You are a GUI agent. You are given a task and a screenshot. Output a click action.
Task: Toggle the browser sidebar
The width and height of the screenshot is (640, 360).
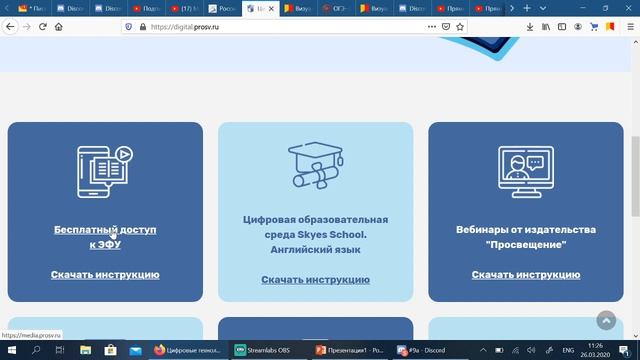(x=562, y=27)
